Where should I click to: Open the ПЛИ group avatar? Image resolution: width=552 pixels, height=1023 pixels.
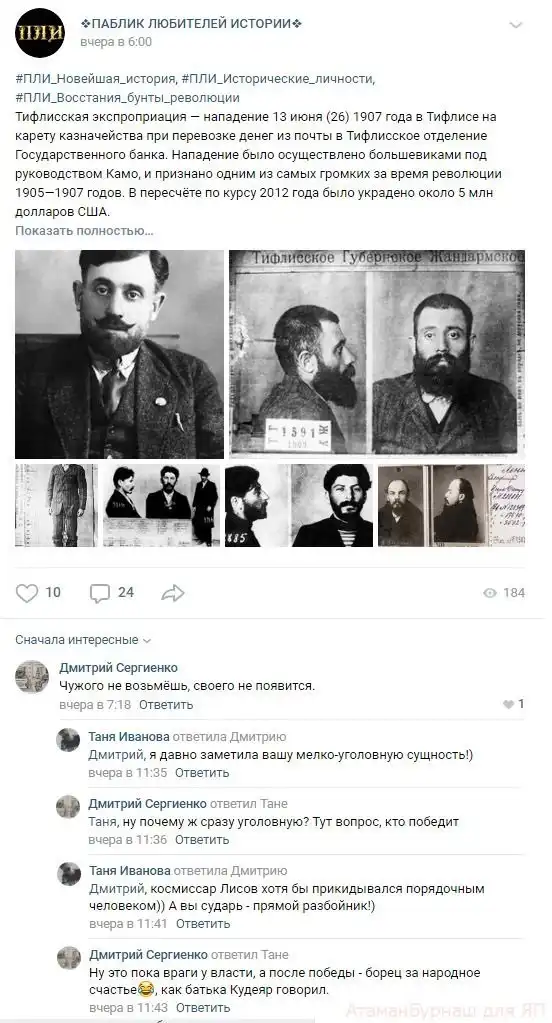pos(40,33)
